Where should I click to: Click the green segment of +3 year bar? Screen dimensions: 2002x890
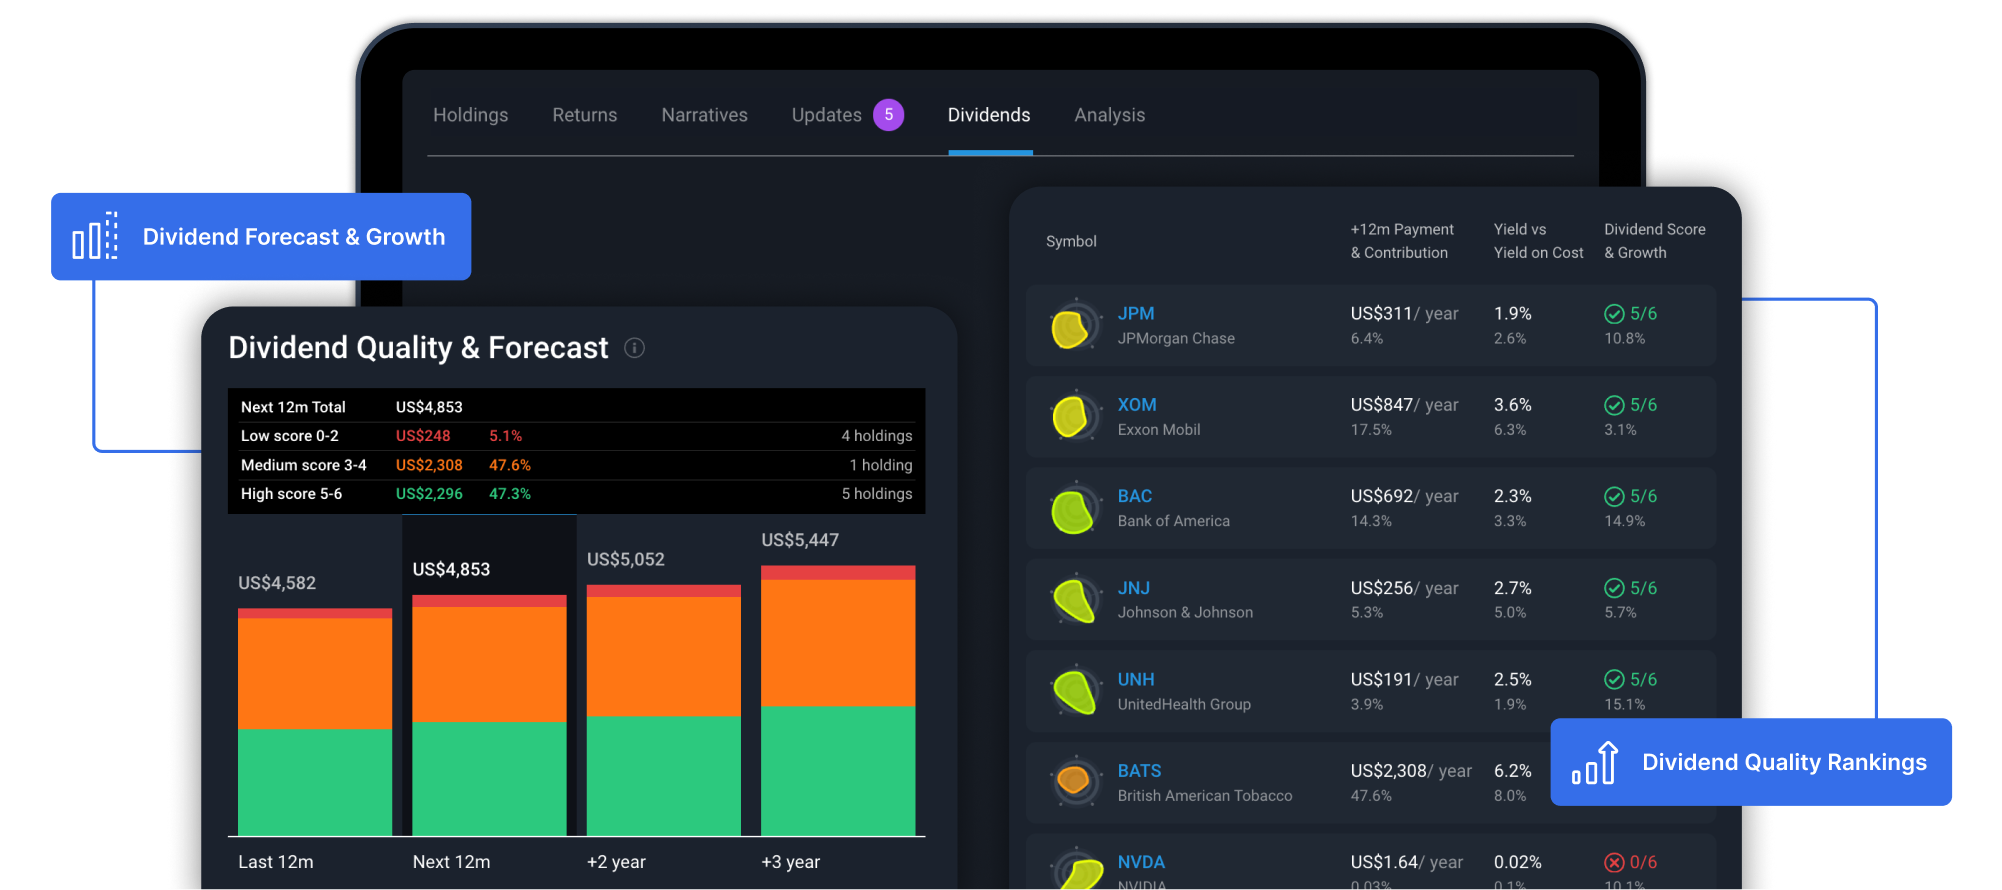click(x=838, y=770)
